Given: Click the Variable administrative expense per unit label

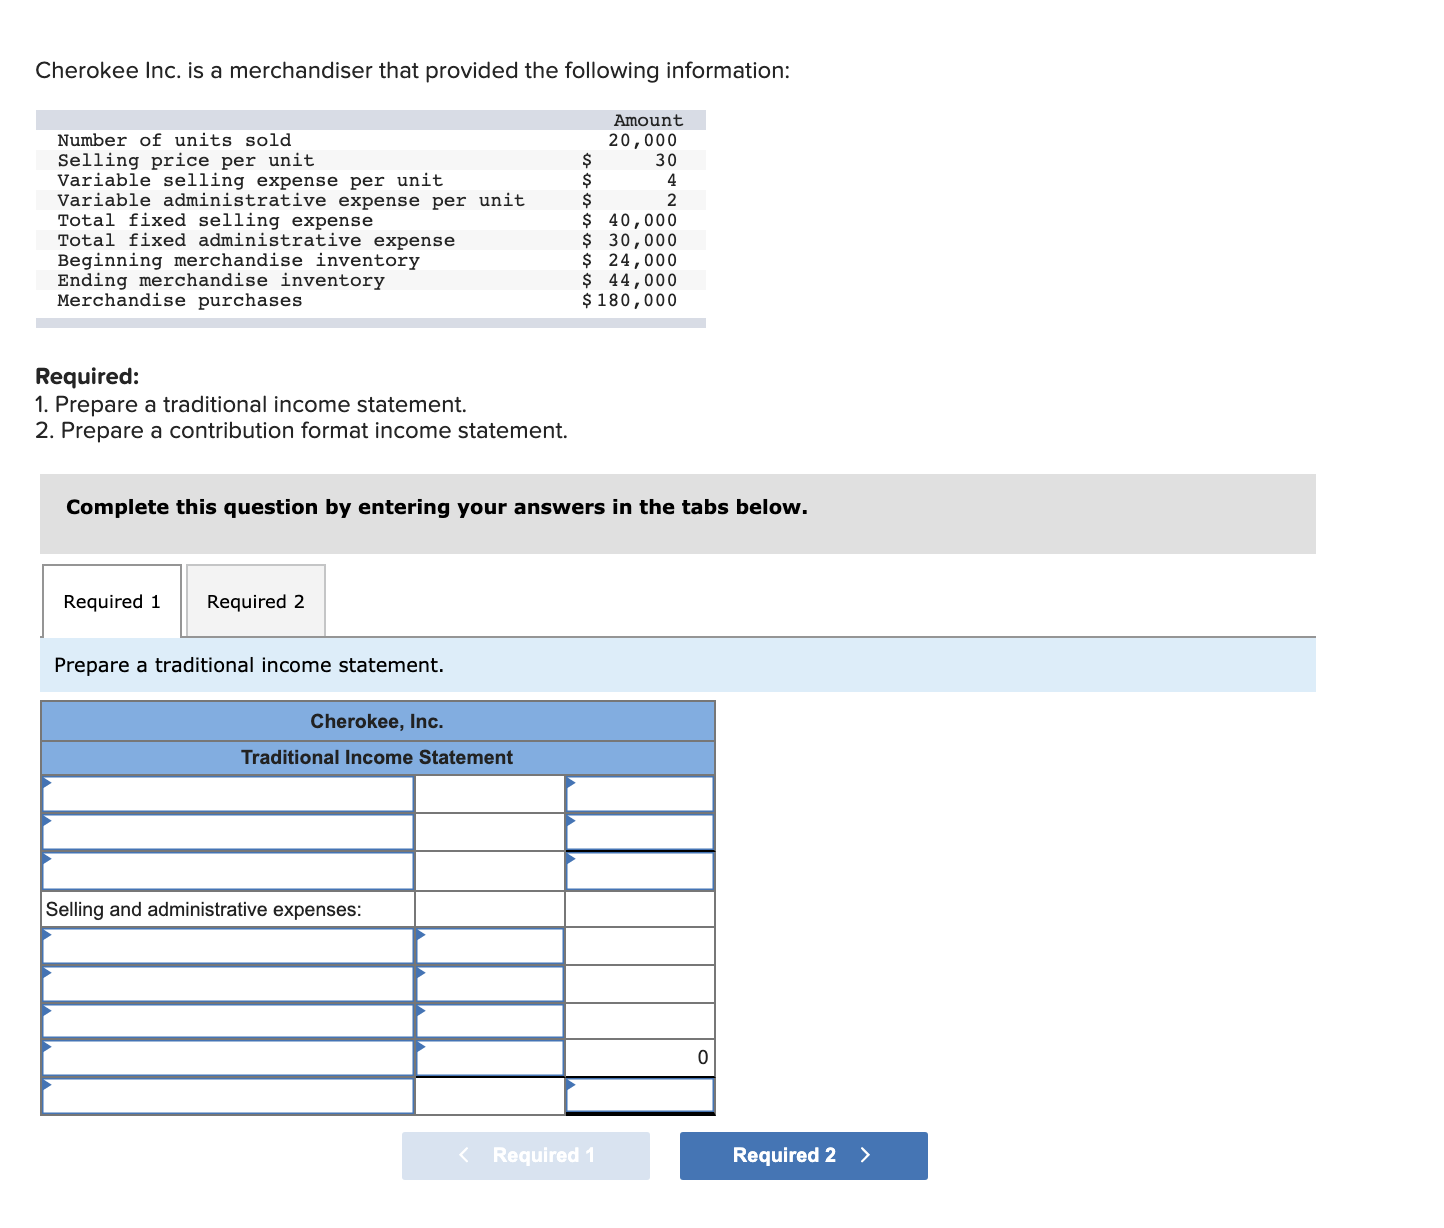Looking at the screenshot, I should point(291,200).
